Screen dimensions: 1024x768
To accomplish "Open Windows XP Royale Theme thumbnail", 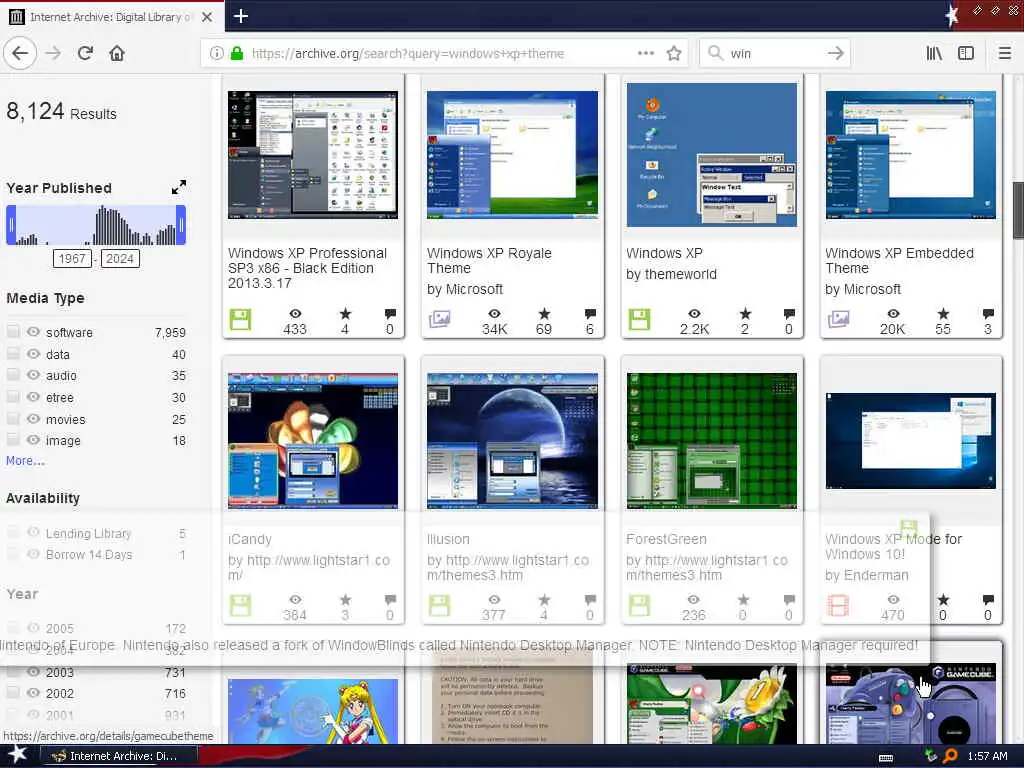I will (x=512, y=155).
